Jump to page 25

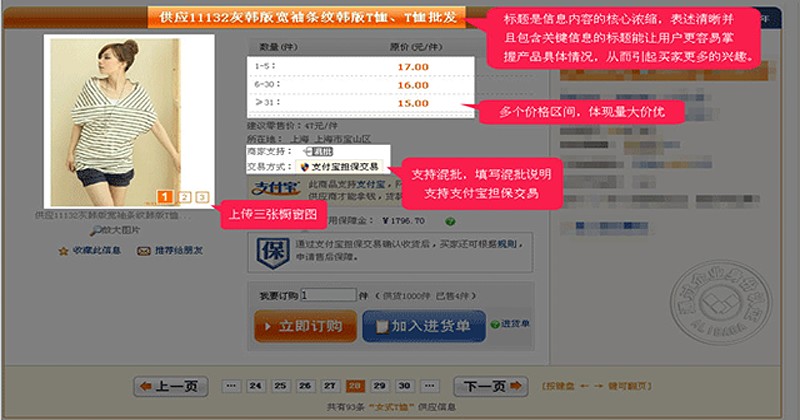coord(280,386)
